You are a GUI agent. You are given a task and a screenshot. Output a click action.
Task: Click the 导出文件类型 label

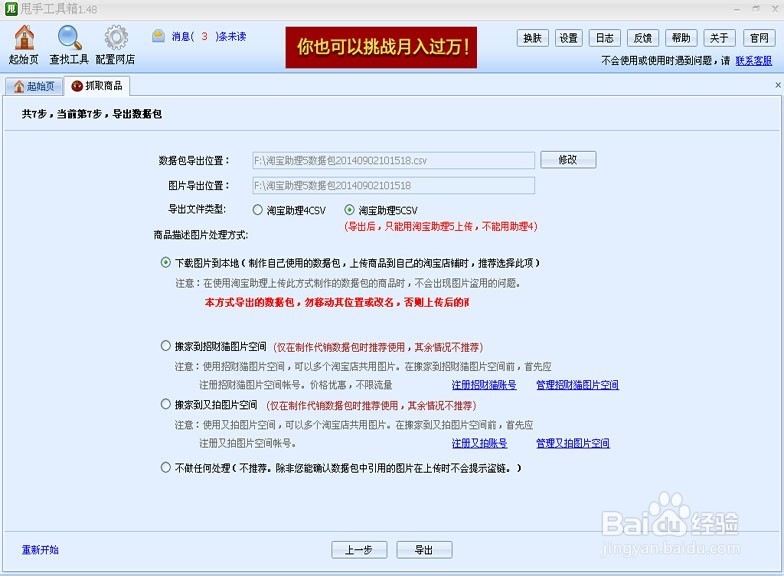coord(197,209)
